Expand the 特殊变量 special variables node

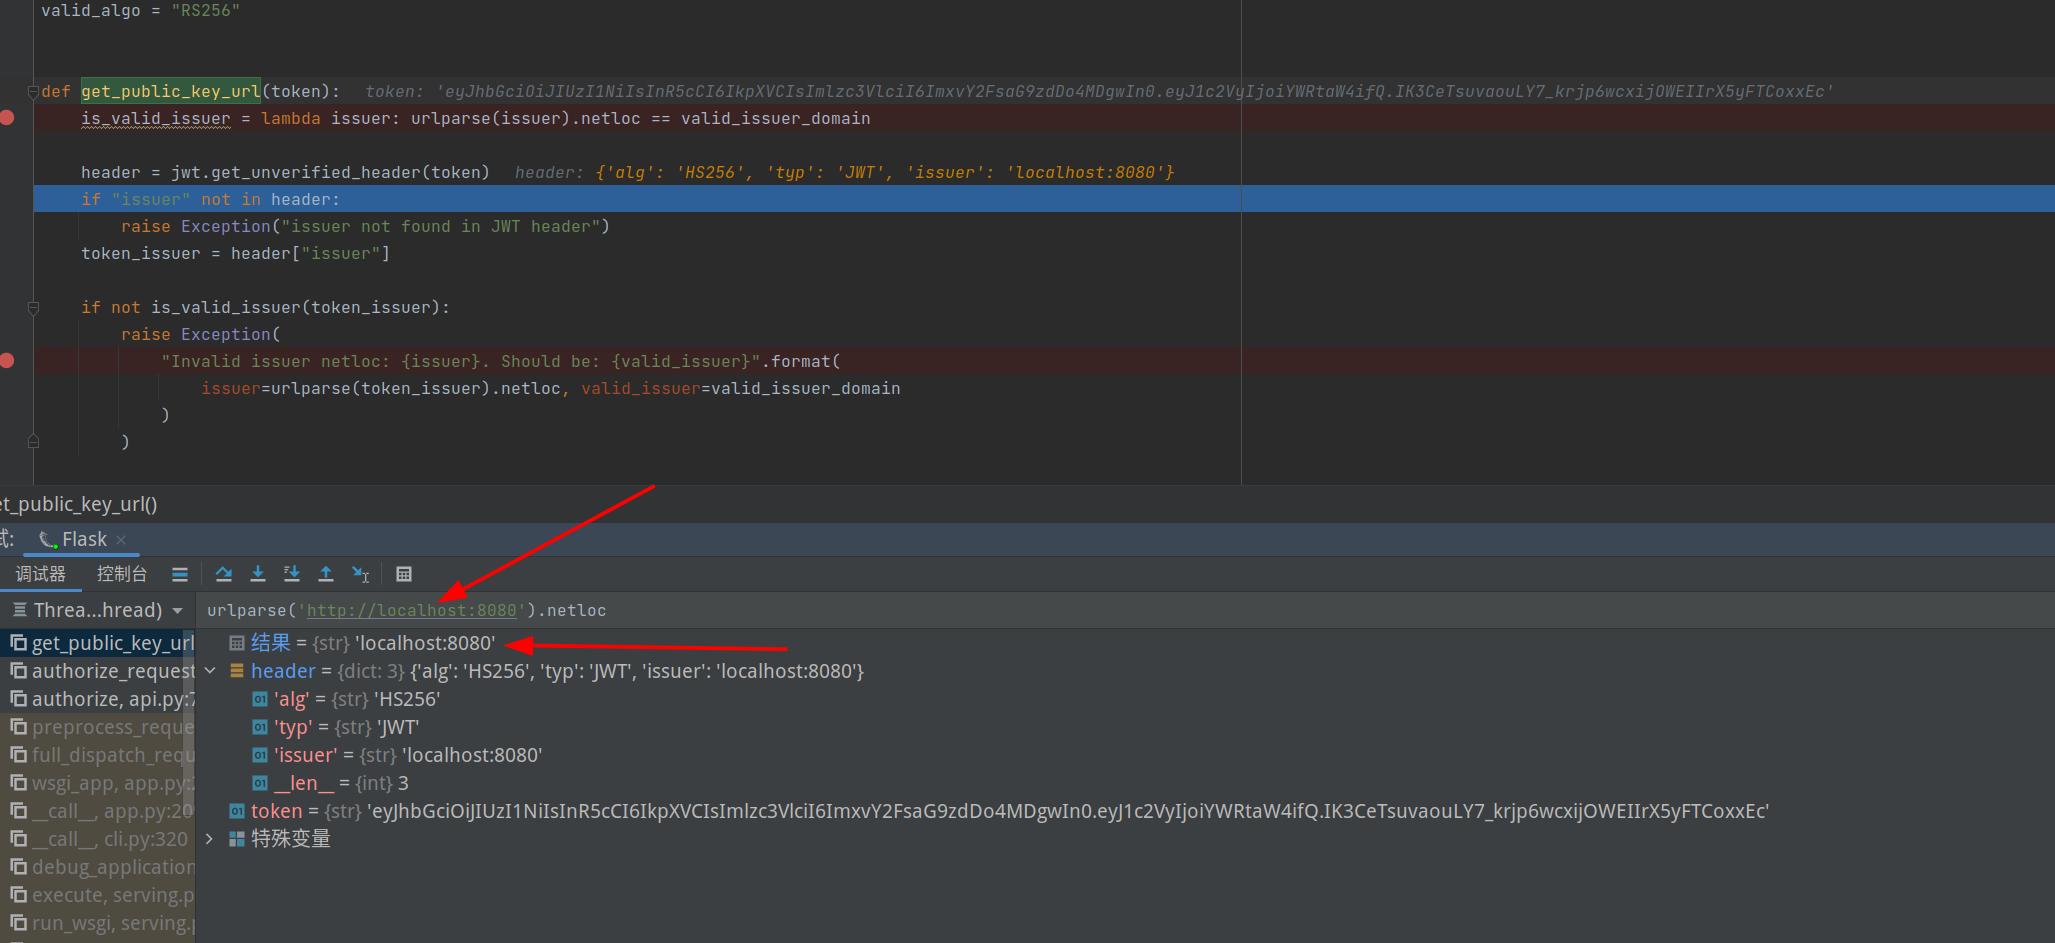click(x=210, y=839)
